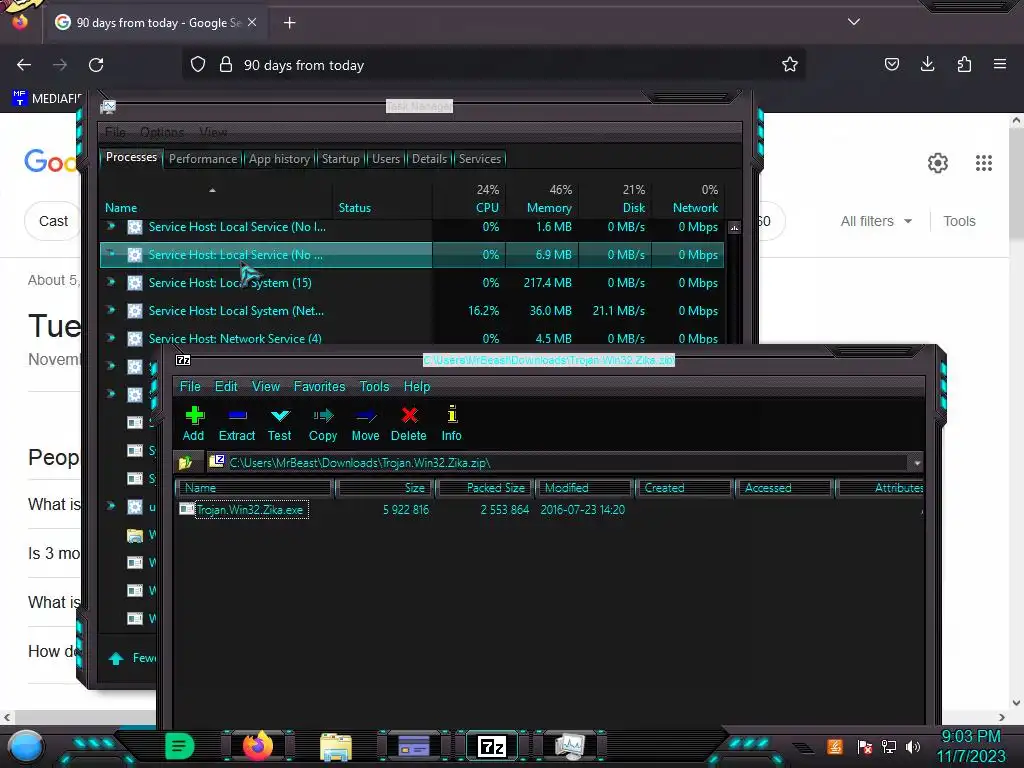Go up one folder level in 7-Zip
1024x768 pixels.
(x=185, y=462)
